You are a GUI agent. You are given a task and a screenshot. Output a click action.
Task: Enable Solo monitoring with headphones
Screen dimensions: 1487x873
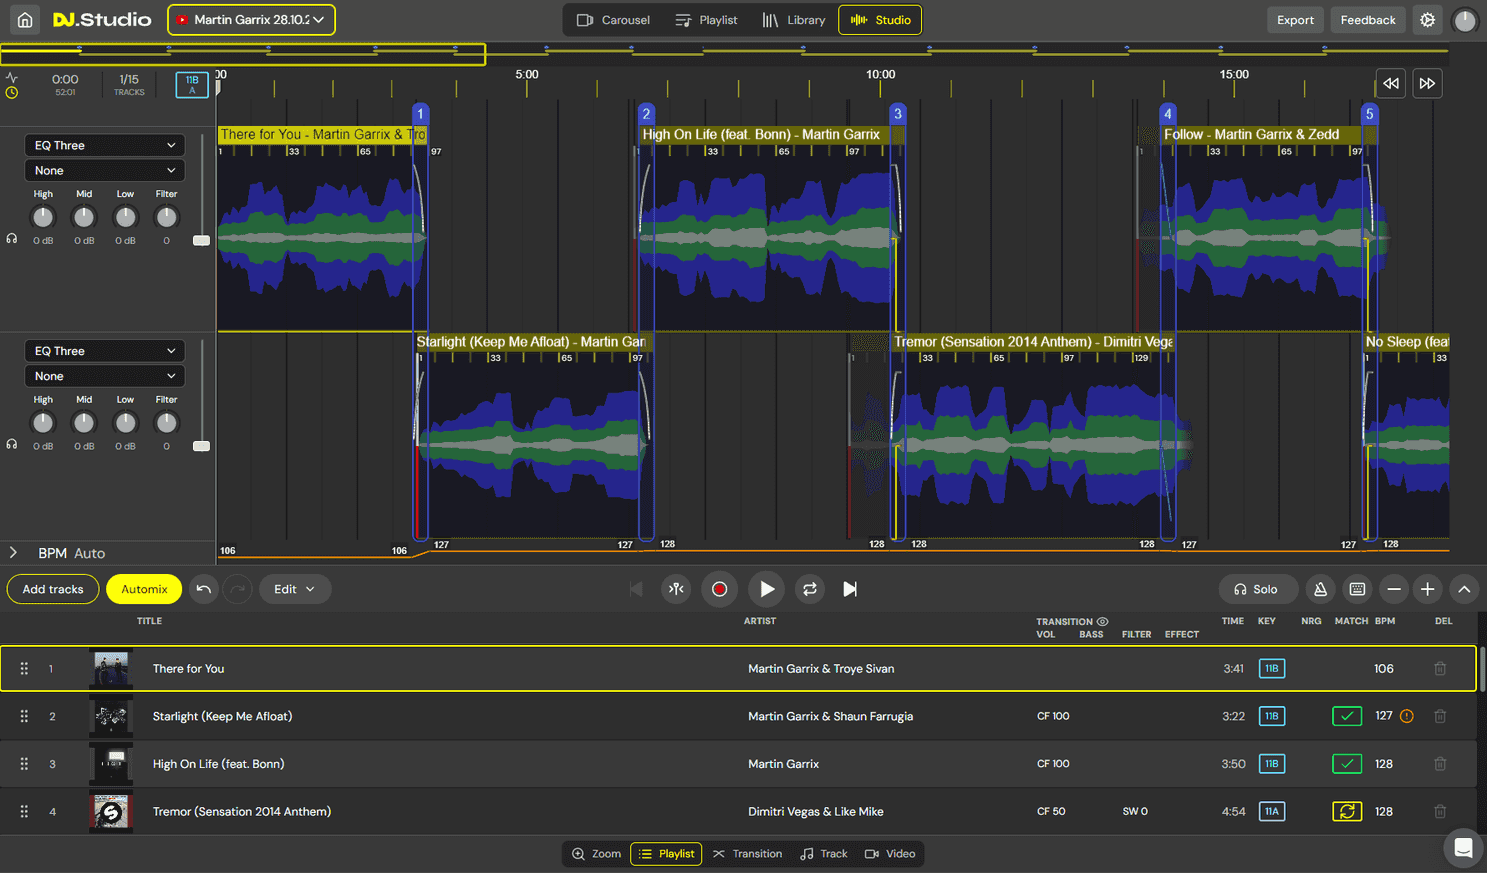(x=1258, y=589)
